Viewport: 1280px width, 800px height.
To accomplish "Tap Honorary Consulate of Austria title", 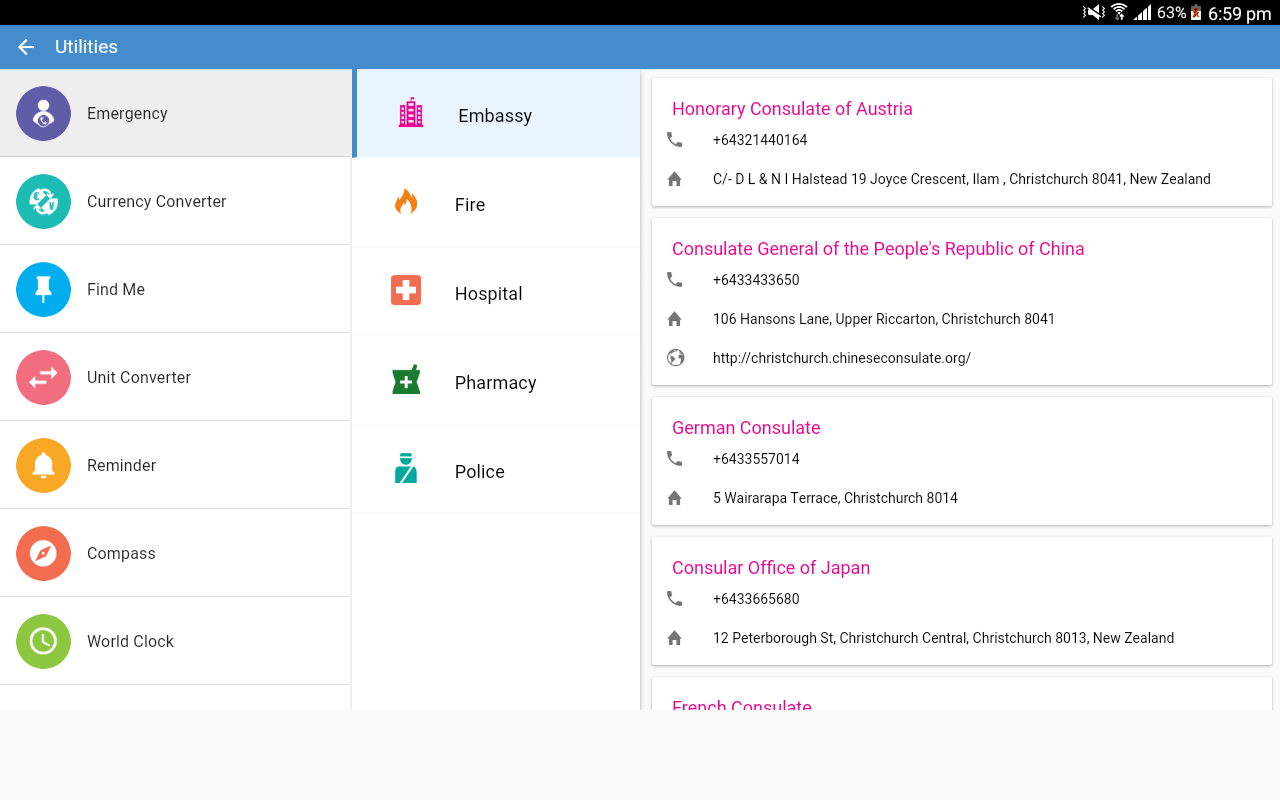I will point(792,109).
